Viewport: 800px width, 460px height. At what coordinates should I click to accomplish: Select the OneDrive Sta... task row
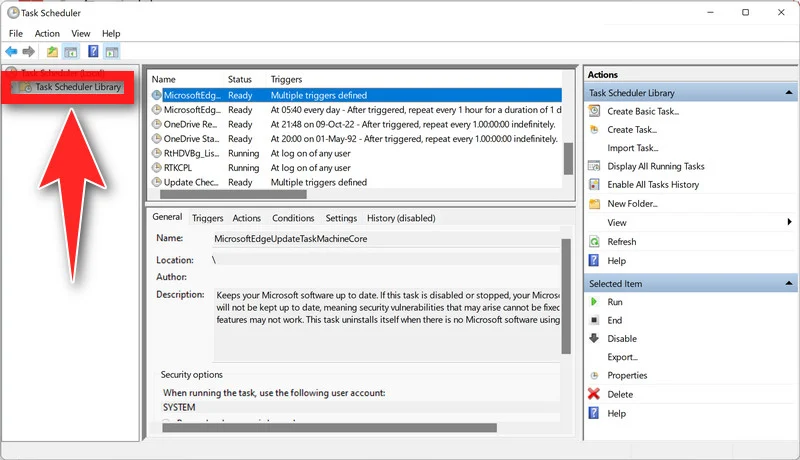[356, 139]
